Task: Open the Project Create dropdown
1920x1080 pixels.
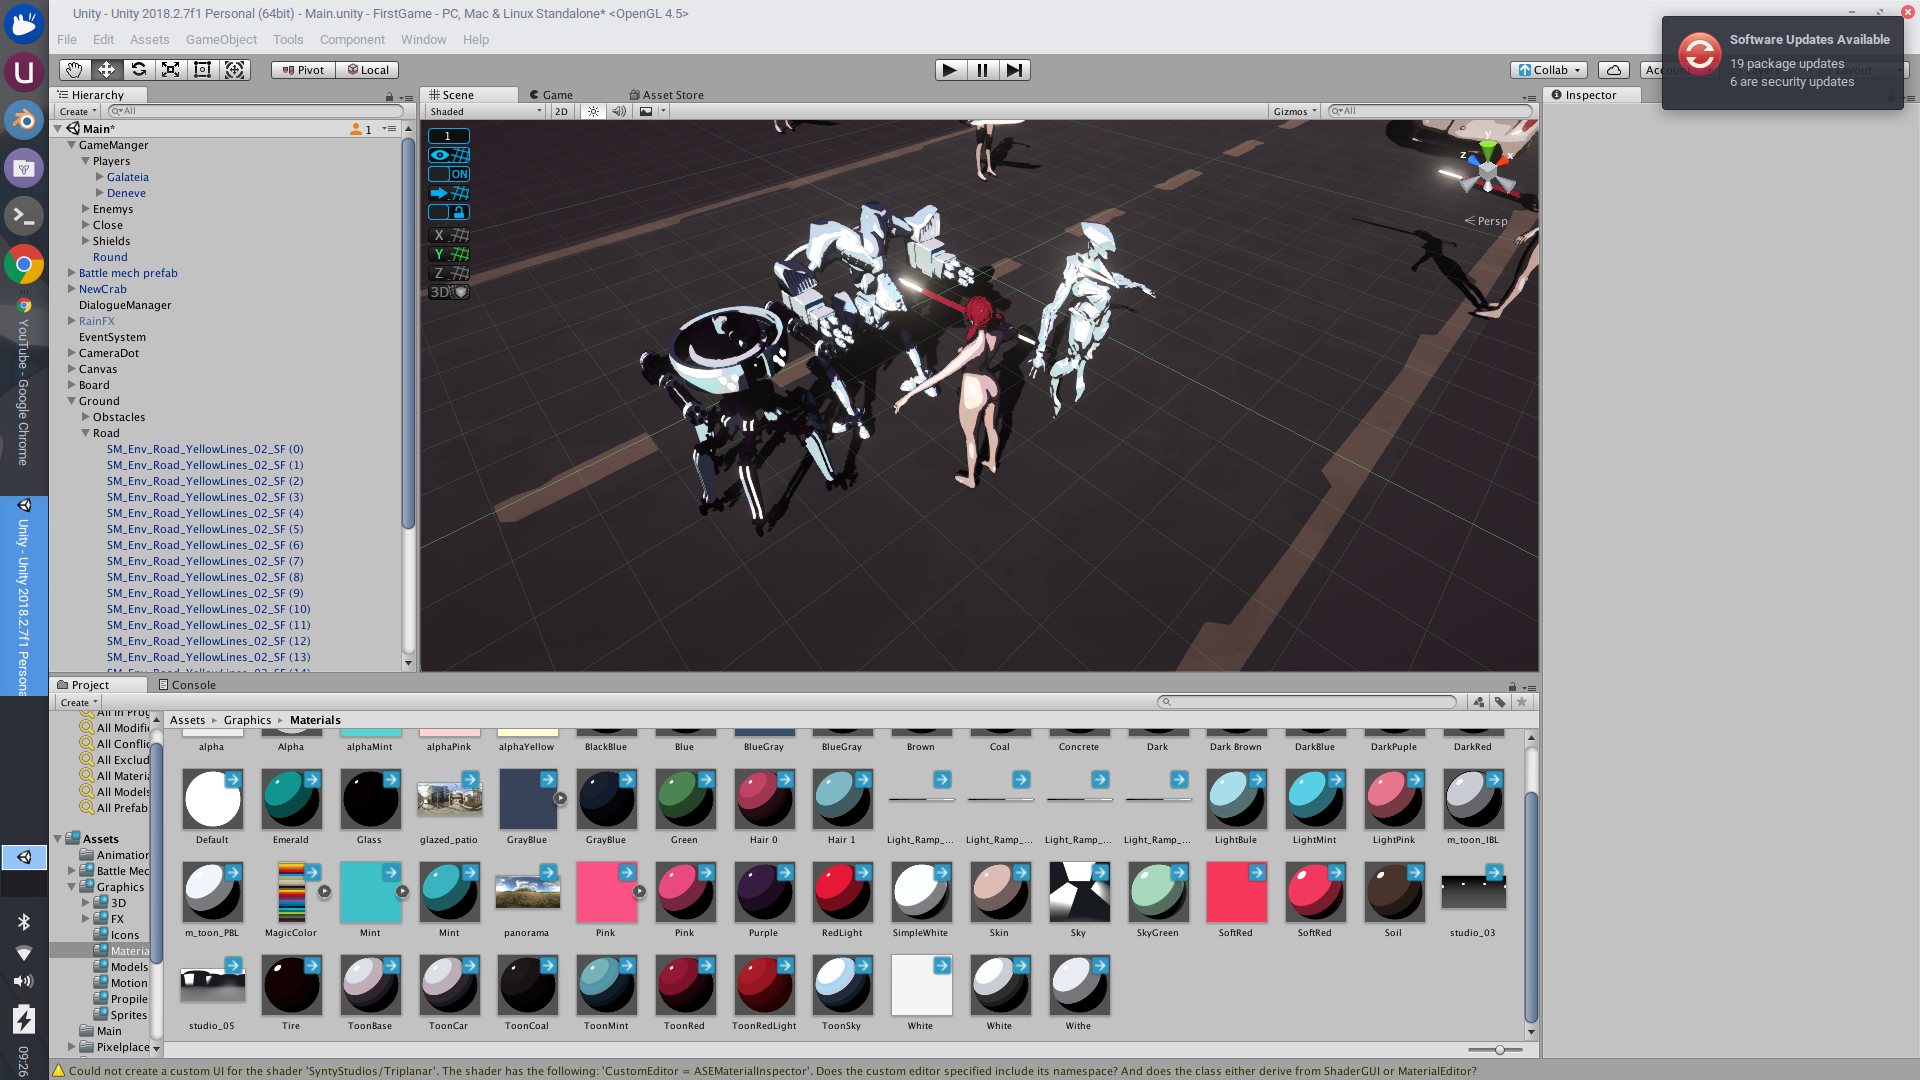Action: [78, 703]
